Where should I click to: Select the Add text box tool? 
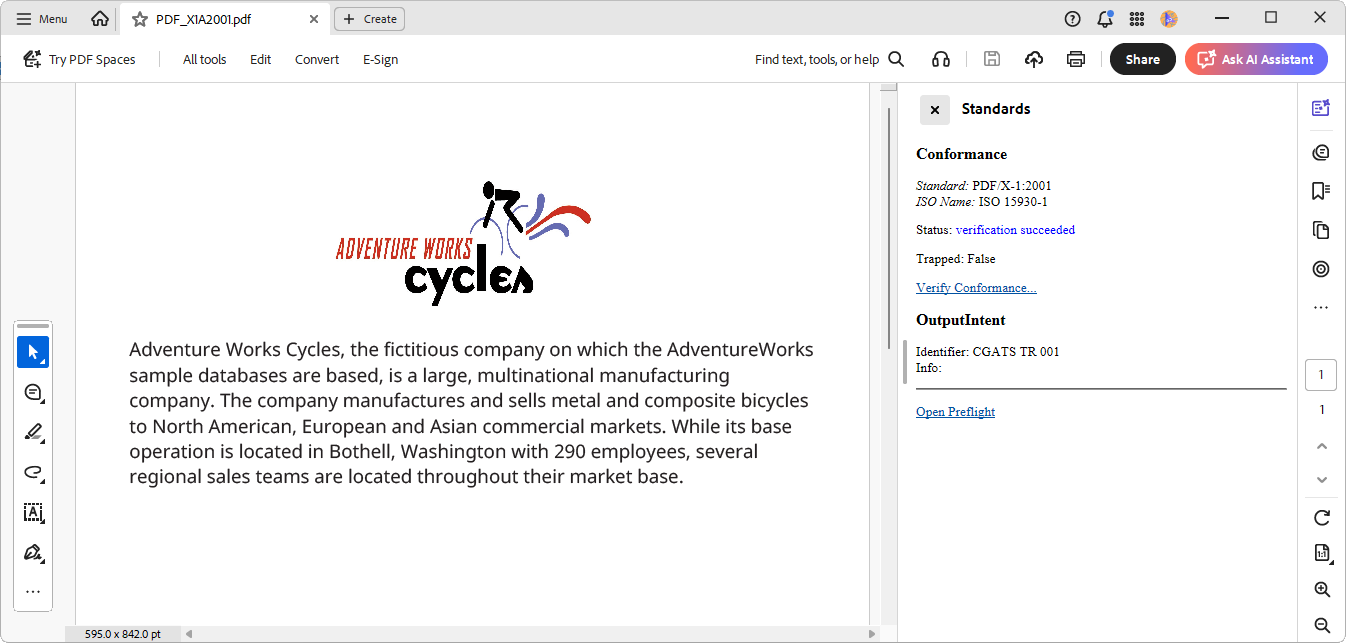33,513
